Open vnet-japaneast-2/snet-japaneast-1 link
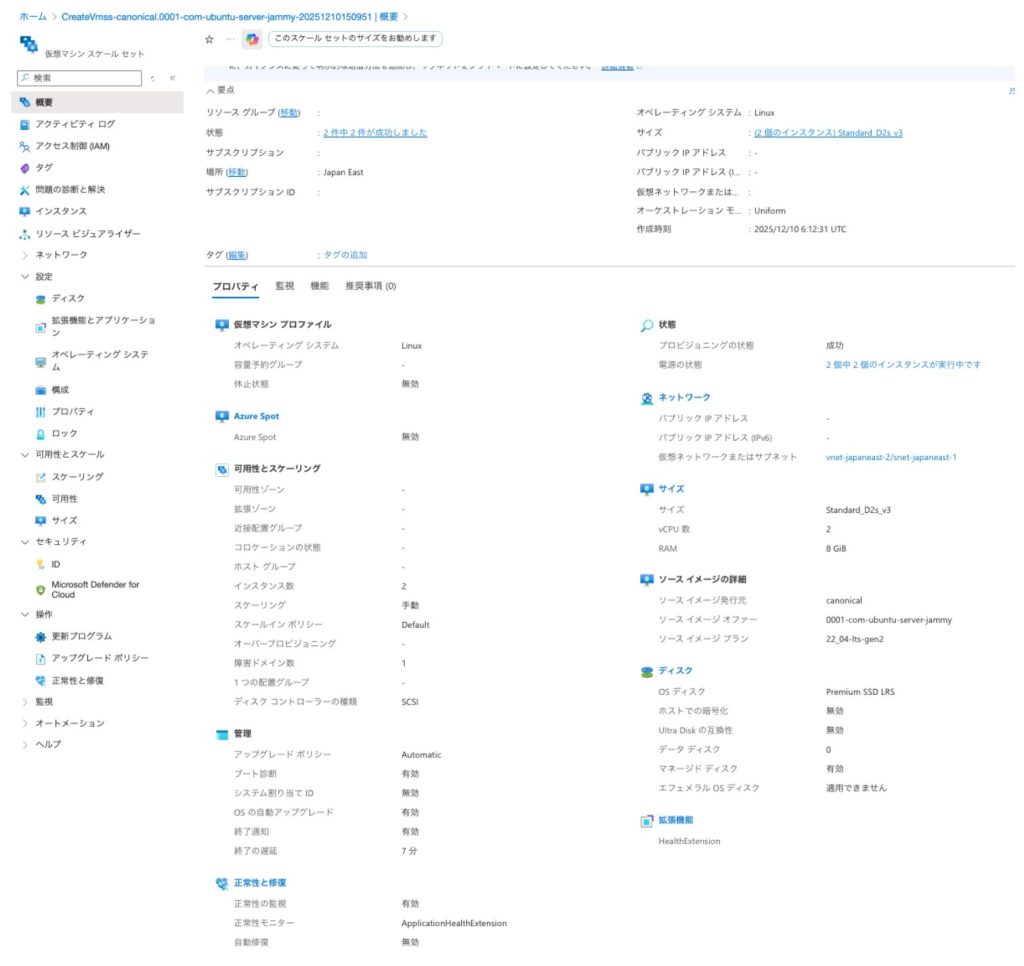 pyautogui.click(x=891, y=457)
